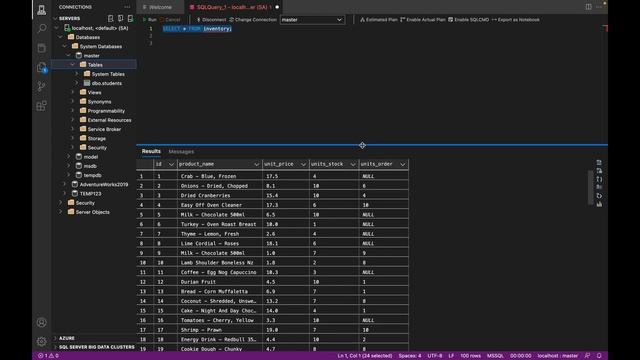Collapse the Databases folder

pos(61,37)
